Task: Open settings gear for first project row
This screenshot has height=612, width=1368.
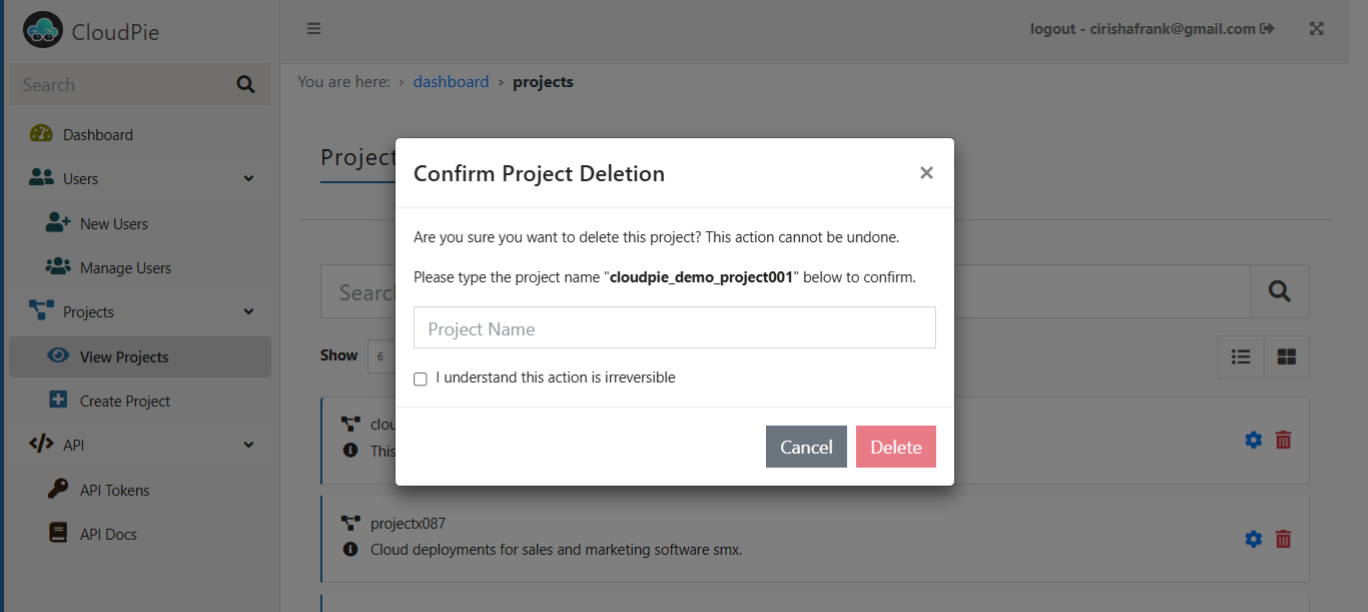Action: click(x=1253, y=440)
